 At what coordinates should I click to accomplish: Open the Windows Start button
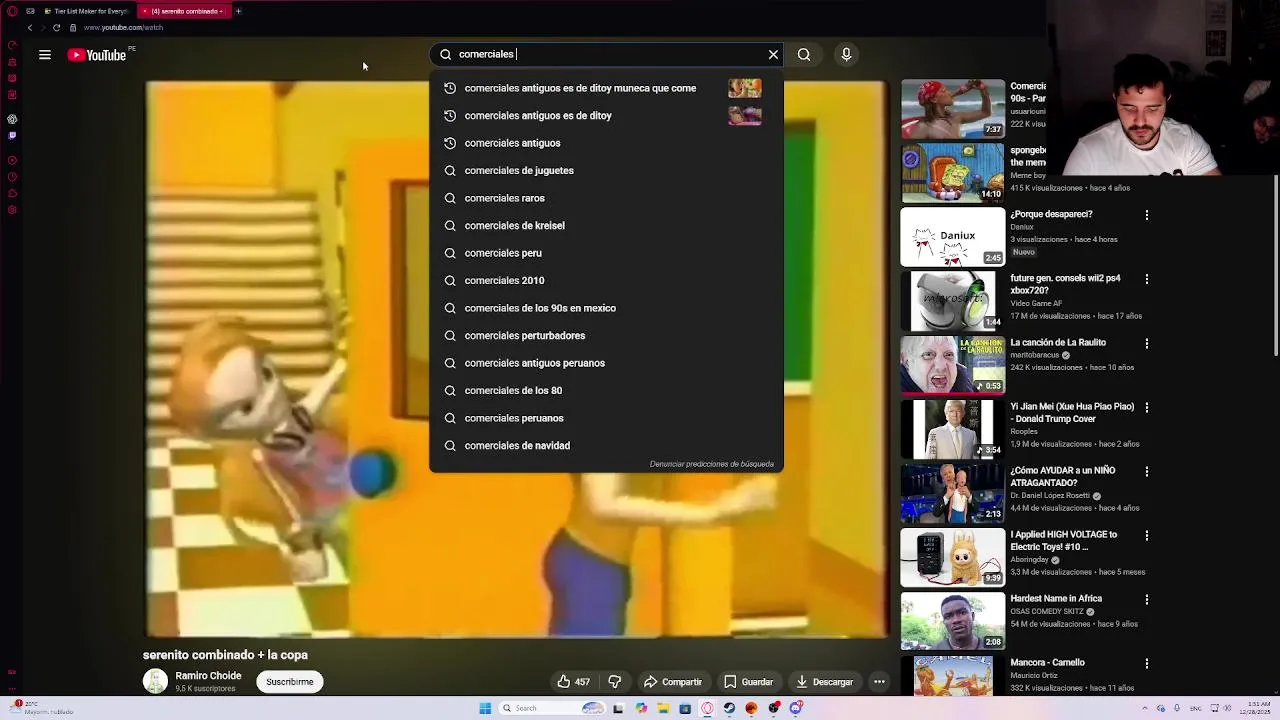pos(485,708)
